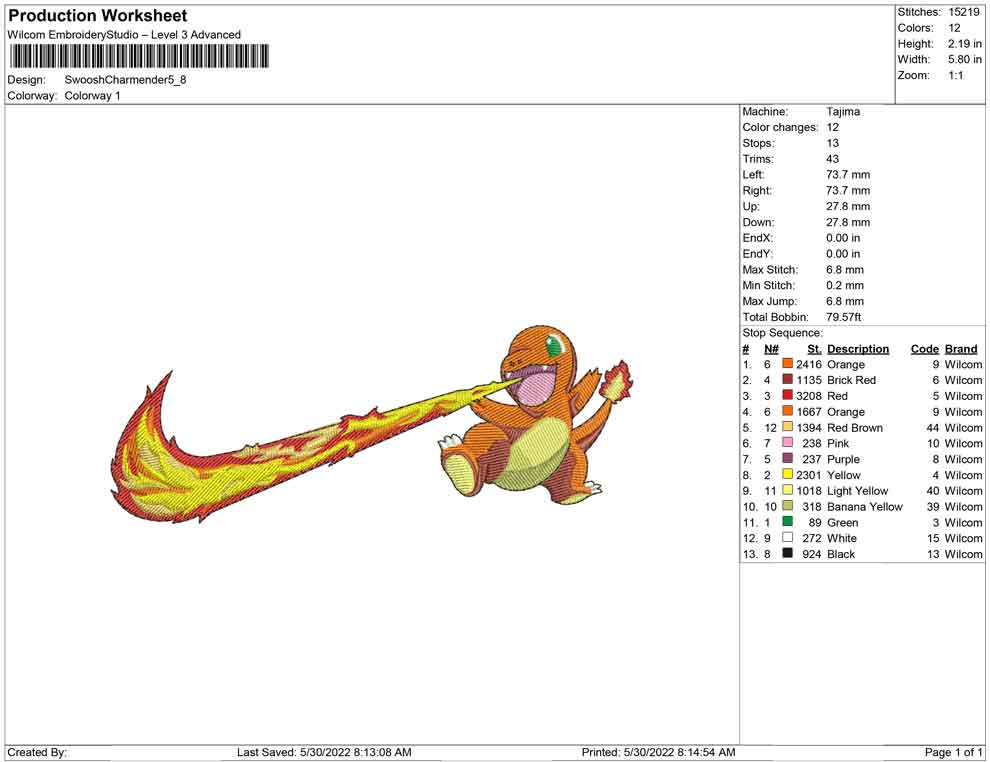
Task: Select the Banana Yellow color swatch
Action: tap(788, 506)
